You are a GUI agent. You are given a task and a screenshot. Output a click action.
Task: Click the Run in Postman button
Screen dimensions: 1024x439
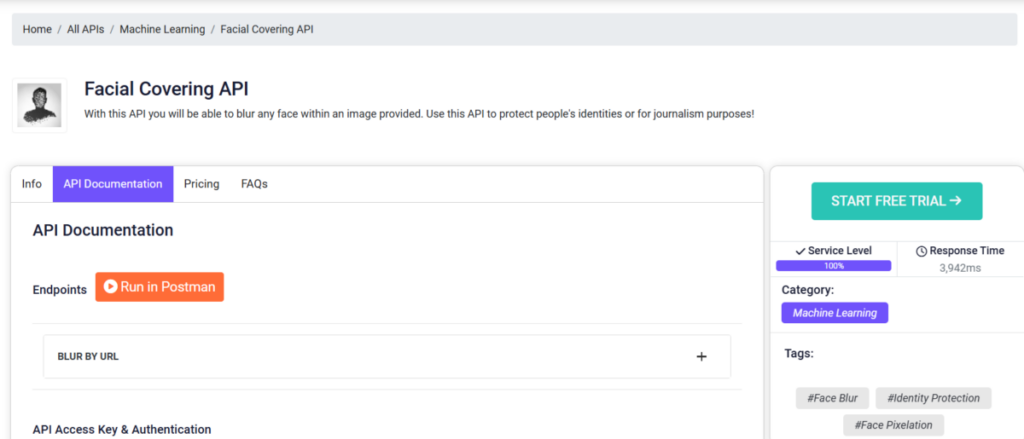click(159, 287)
